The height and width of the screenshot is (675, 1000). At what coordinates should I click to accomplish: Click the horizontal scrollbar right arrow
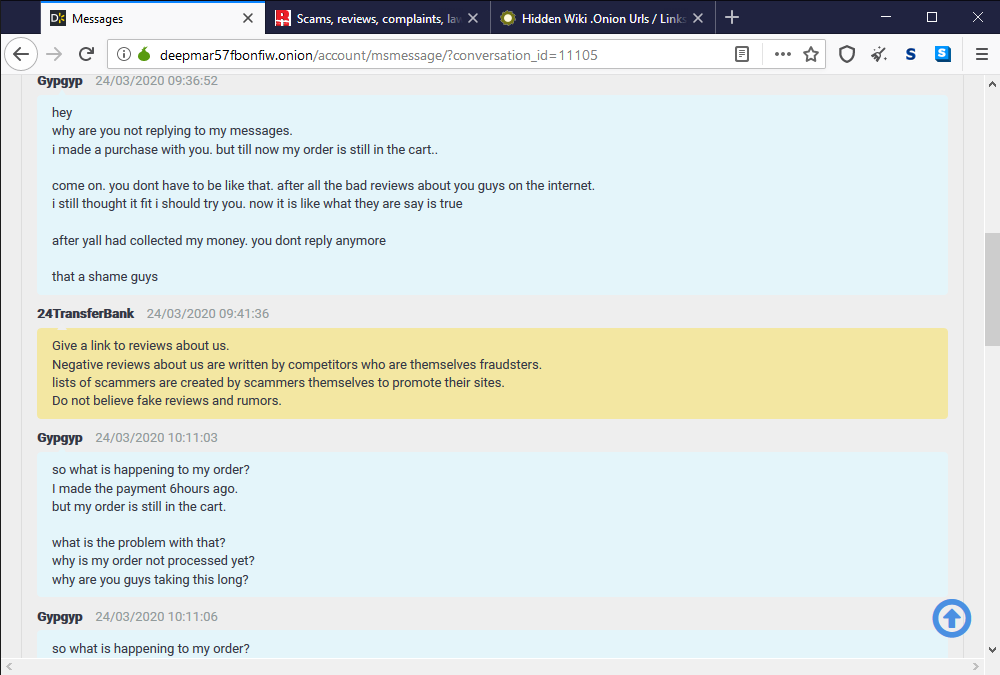975,666
